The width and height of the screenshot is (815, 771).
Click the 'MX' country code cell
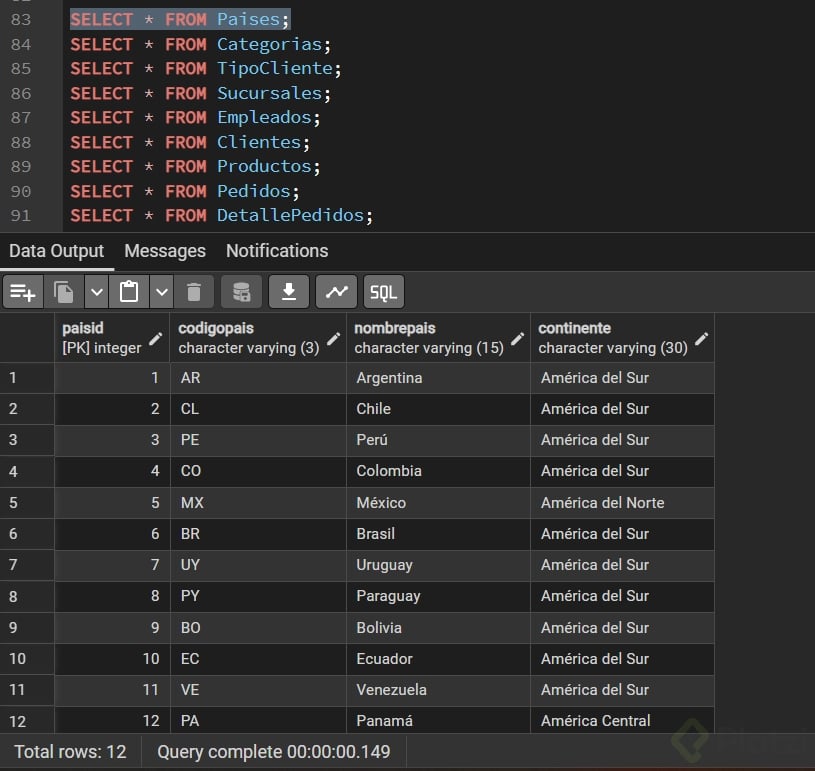pyautogui.click(x=258, y=503)
